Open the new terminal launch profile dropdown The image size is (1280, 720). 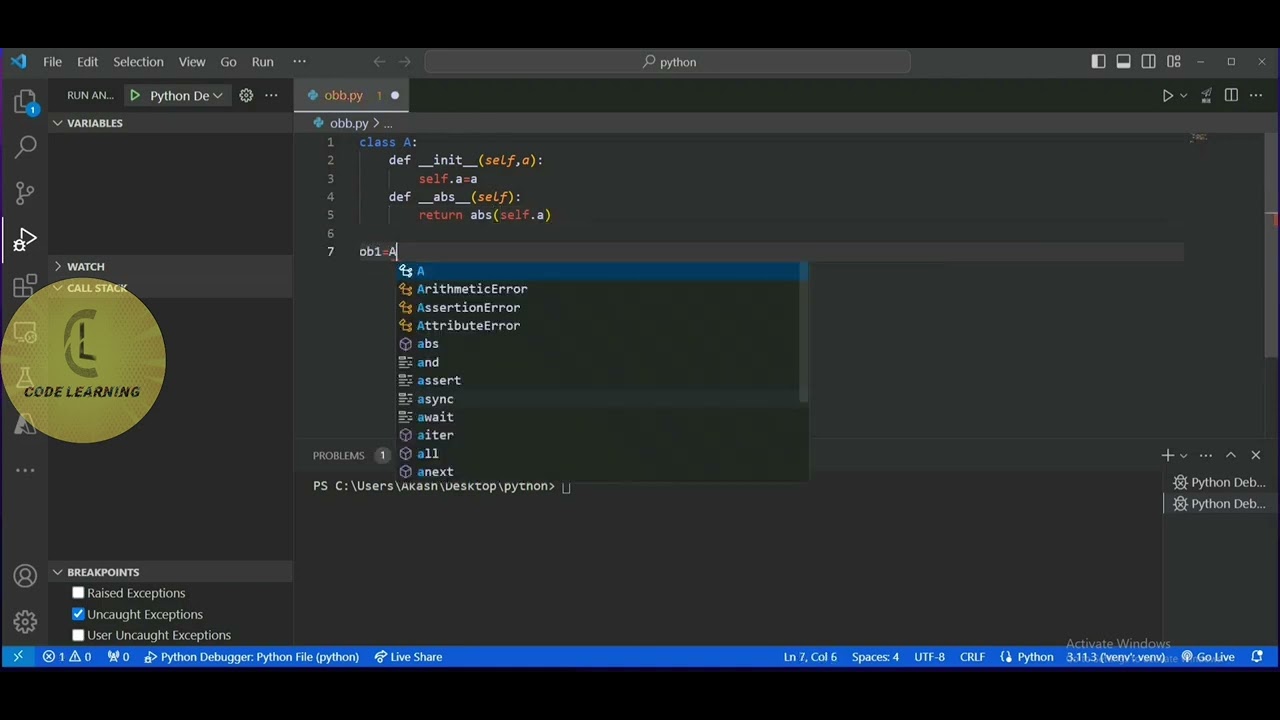pyautogui.click(x=1184, y=455)
